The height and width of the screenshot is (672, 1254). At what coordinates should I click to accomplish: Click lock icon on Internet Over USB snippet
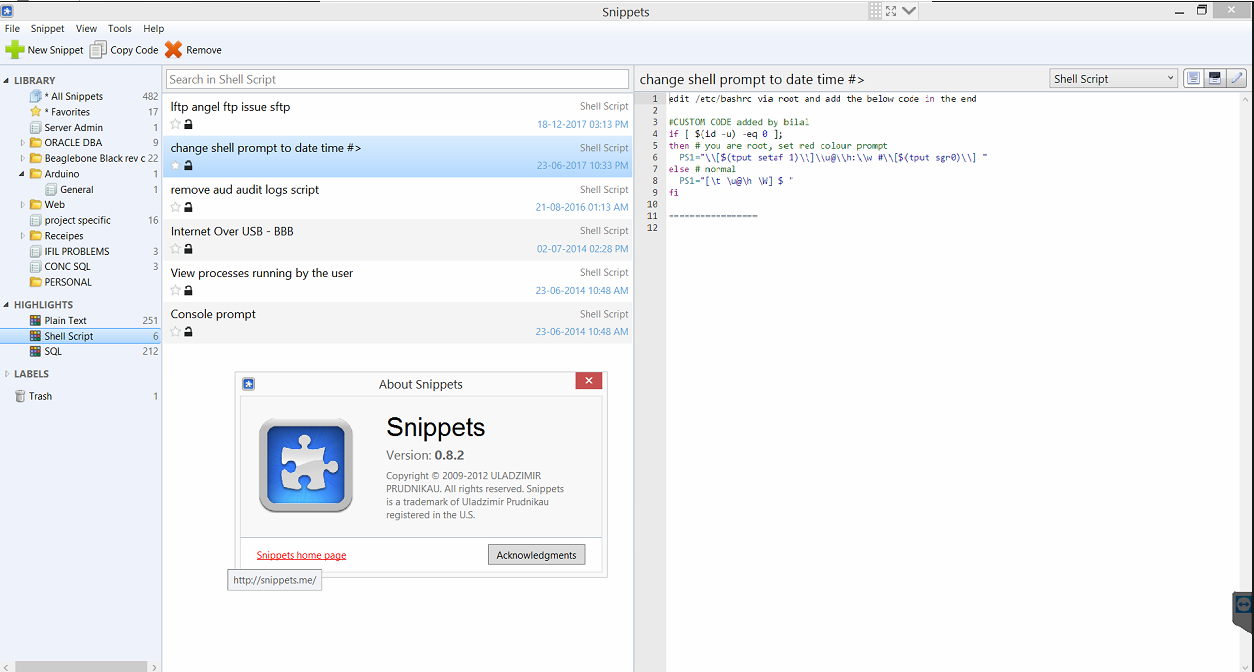[188, 249]
